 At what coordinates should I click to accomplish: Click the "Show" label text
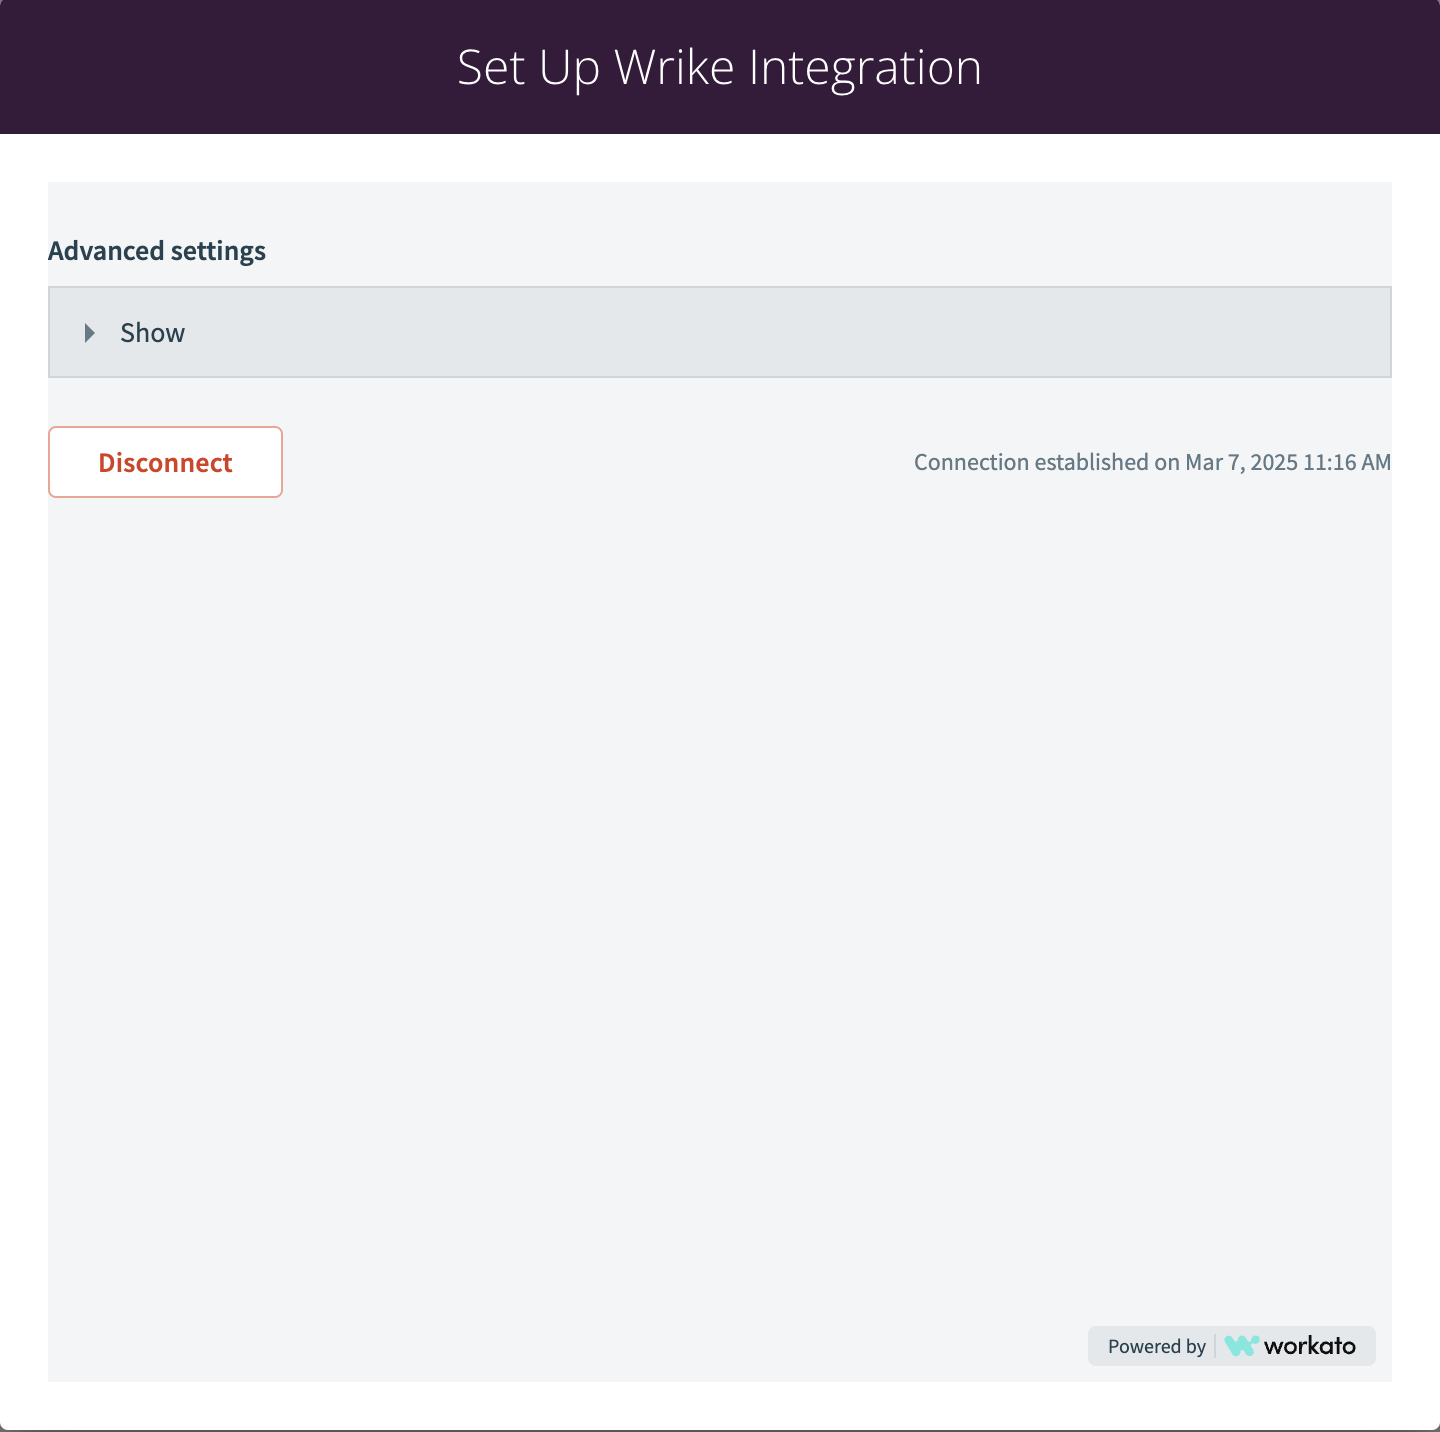(x=152, y=333)
